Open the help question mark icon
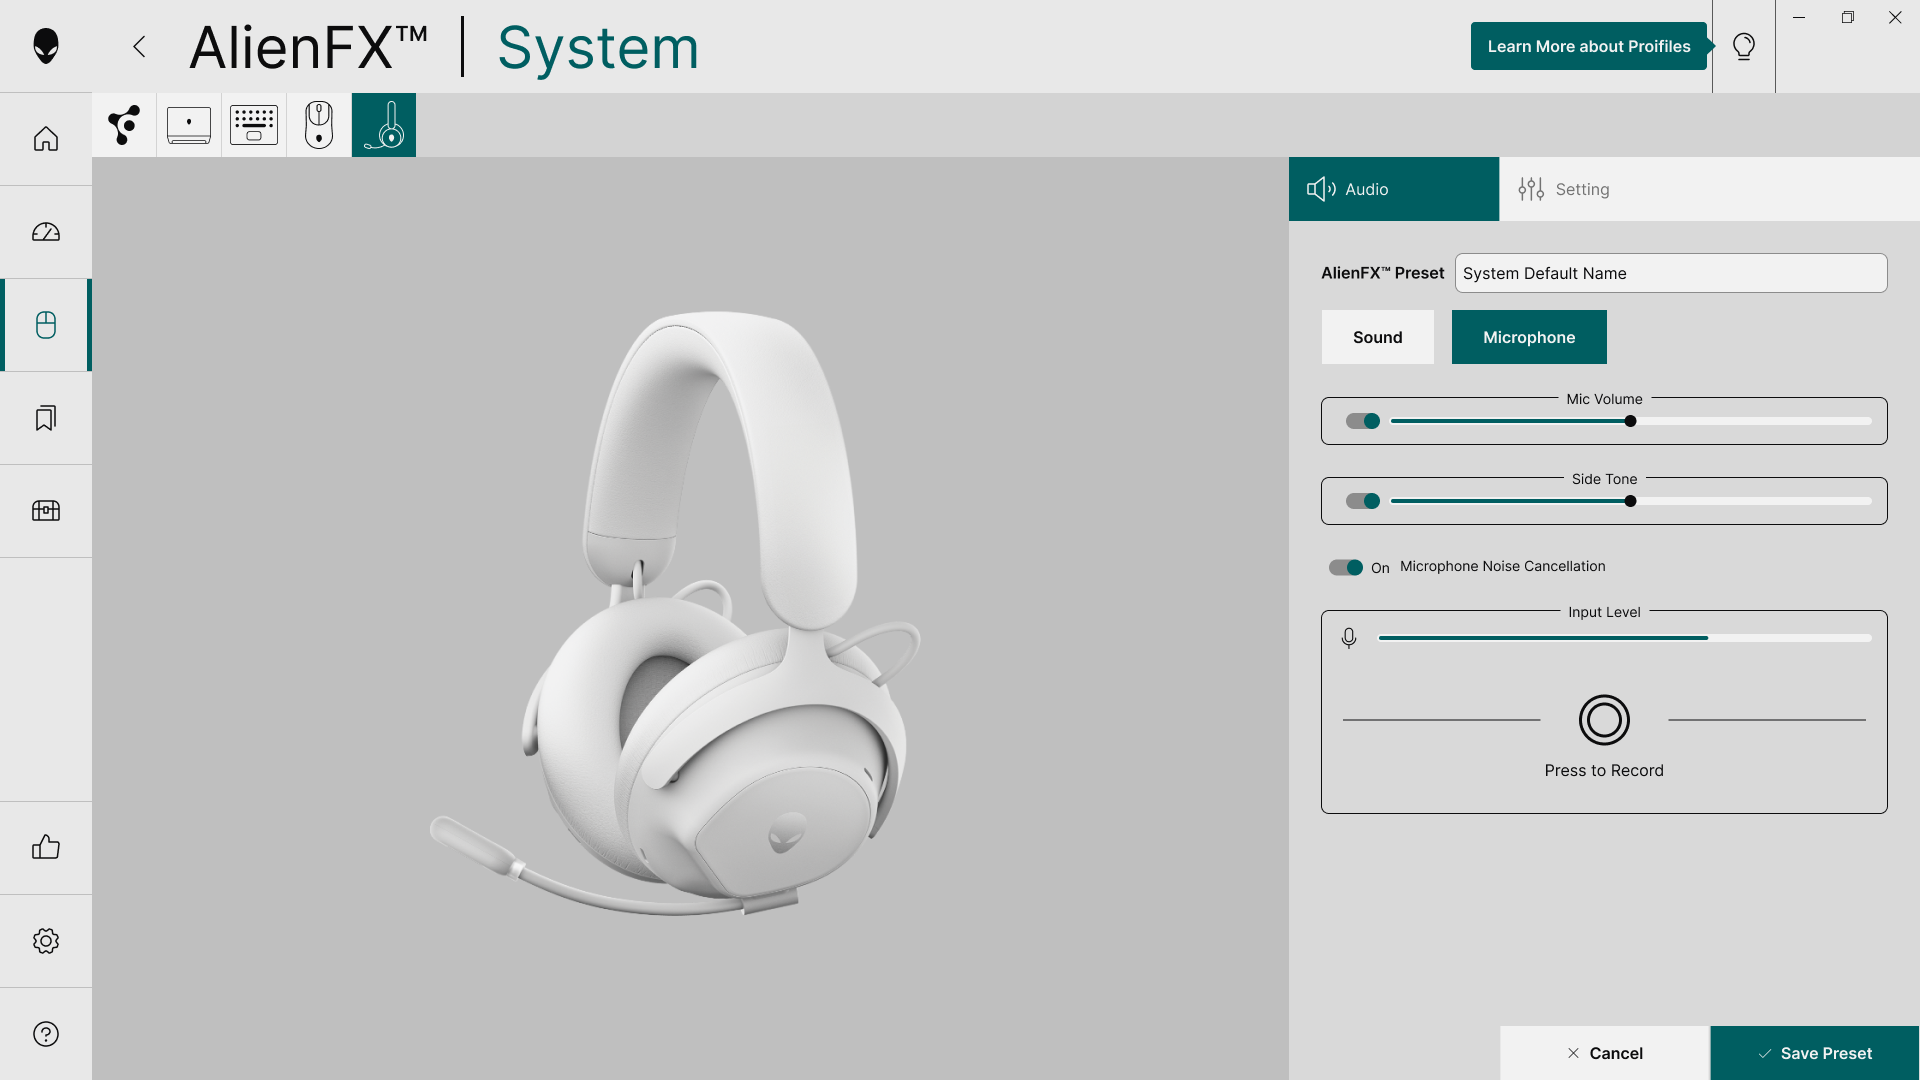 tap(46, 1034)
